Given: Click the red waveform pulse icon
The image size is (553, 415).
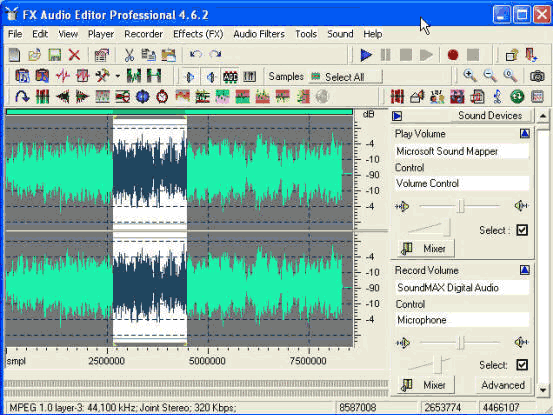Looking at the screenshot, I should point(63,76).
